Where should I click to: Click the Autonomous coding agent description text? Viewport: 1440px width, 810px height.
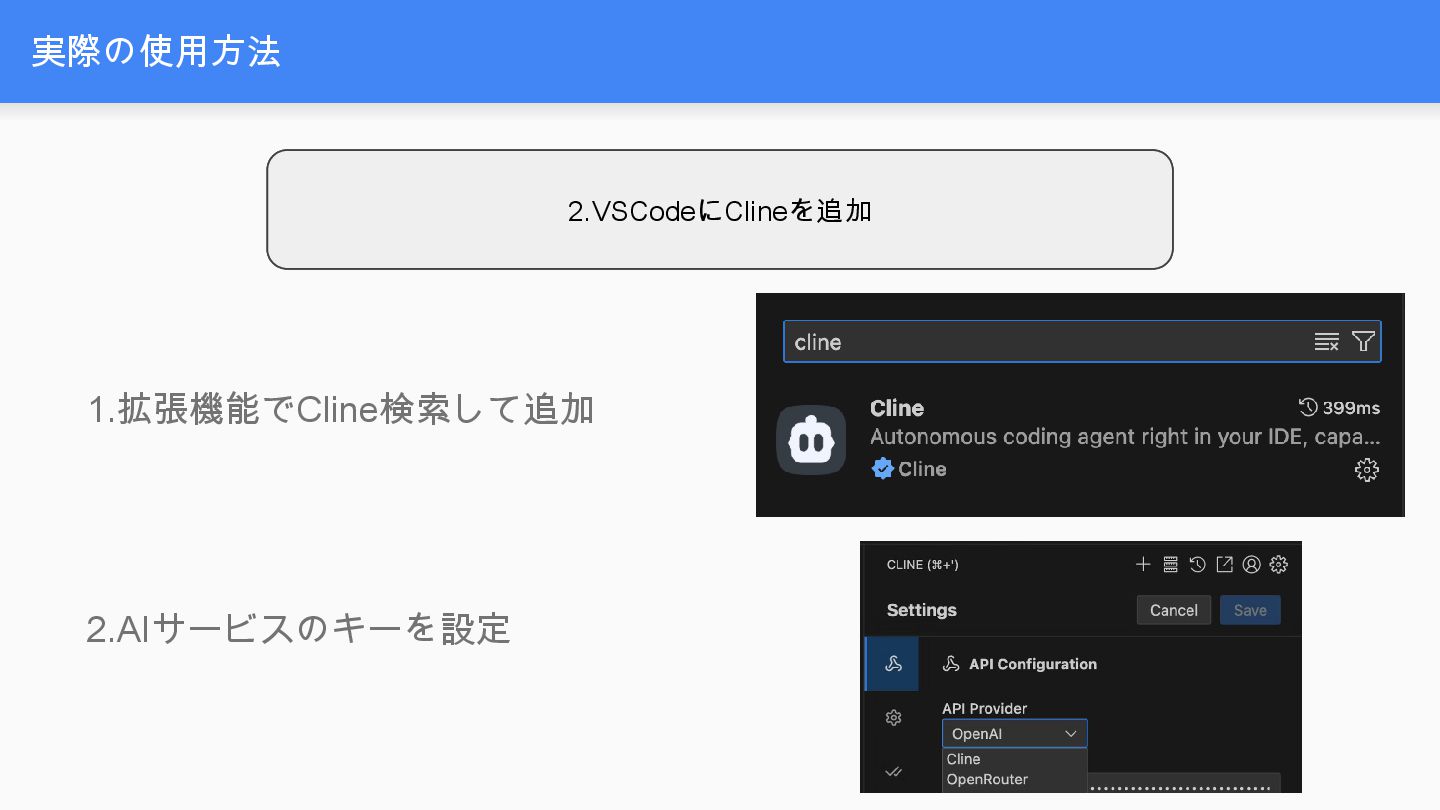[x=1125, y=437]
